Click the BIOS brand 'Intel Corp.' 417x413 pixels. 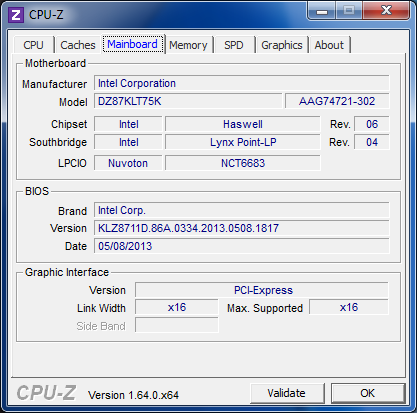click(x=242, y=210)
